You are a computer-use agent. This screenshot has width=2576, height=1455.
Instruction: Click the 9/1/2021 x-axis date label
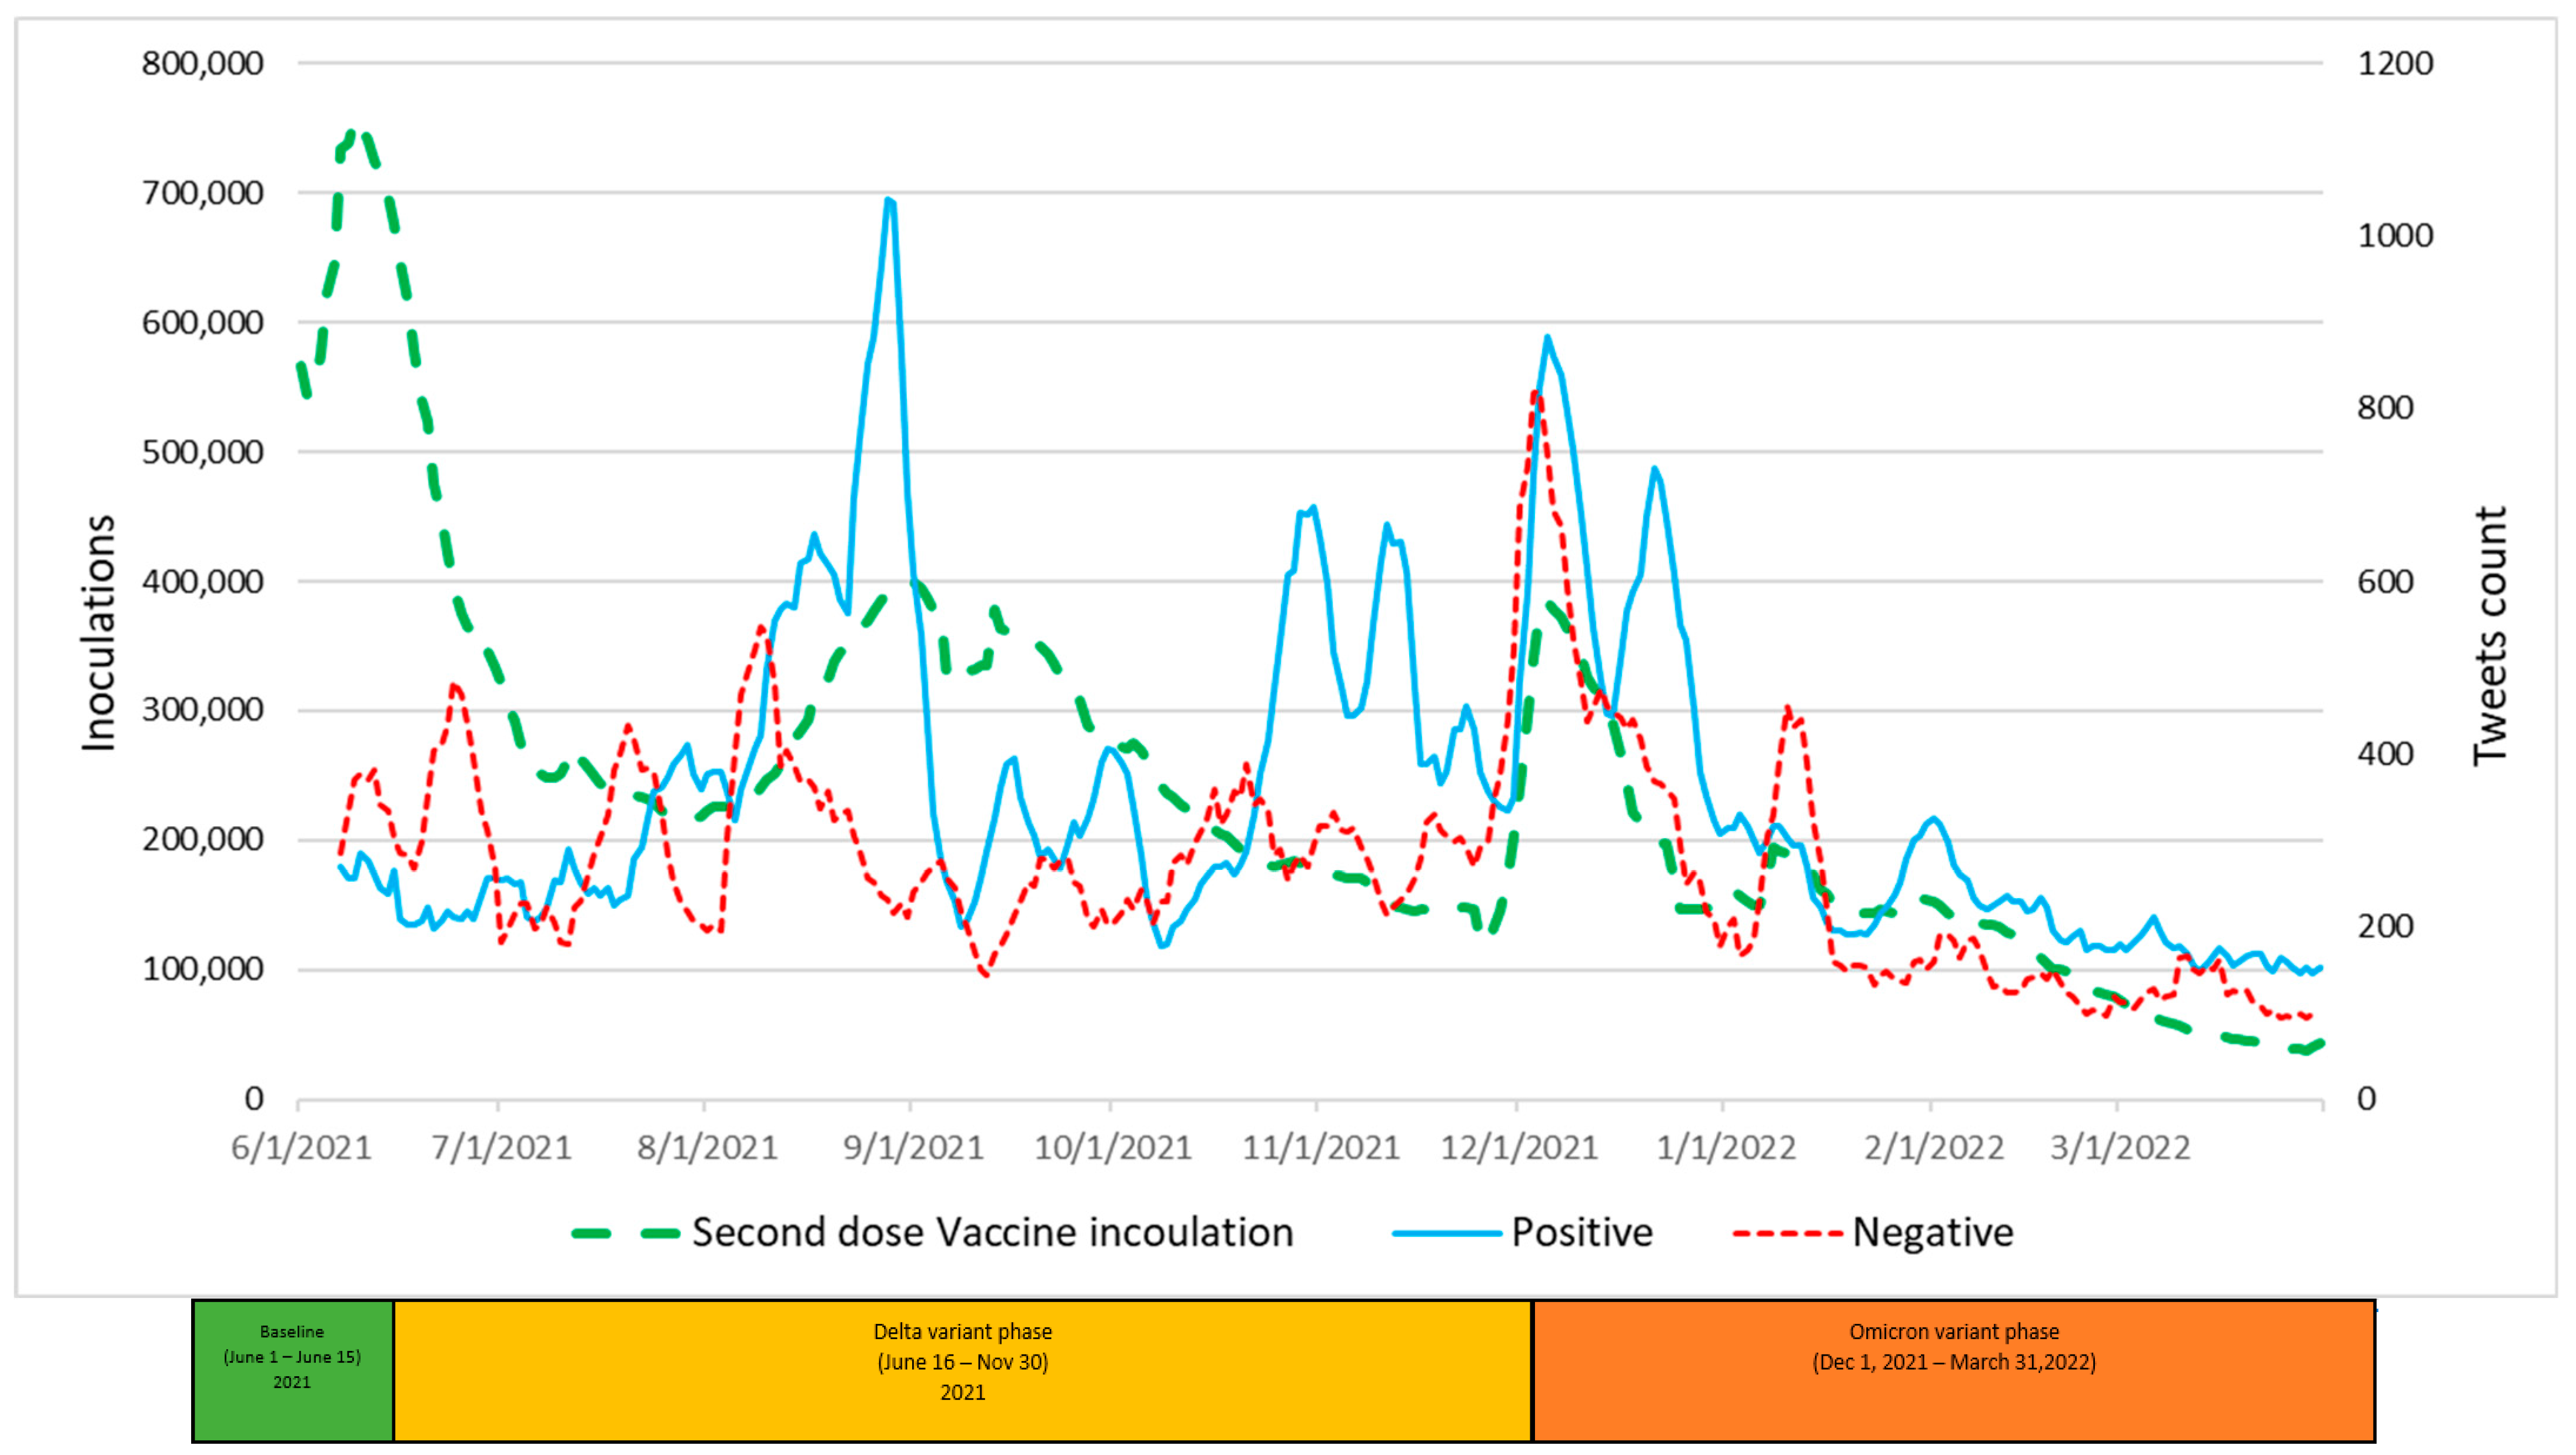click(x=913, y=1147)
